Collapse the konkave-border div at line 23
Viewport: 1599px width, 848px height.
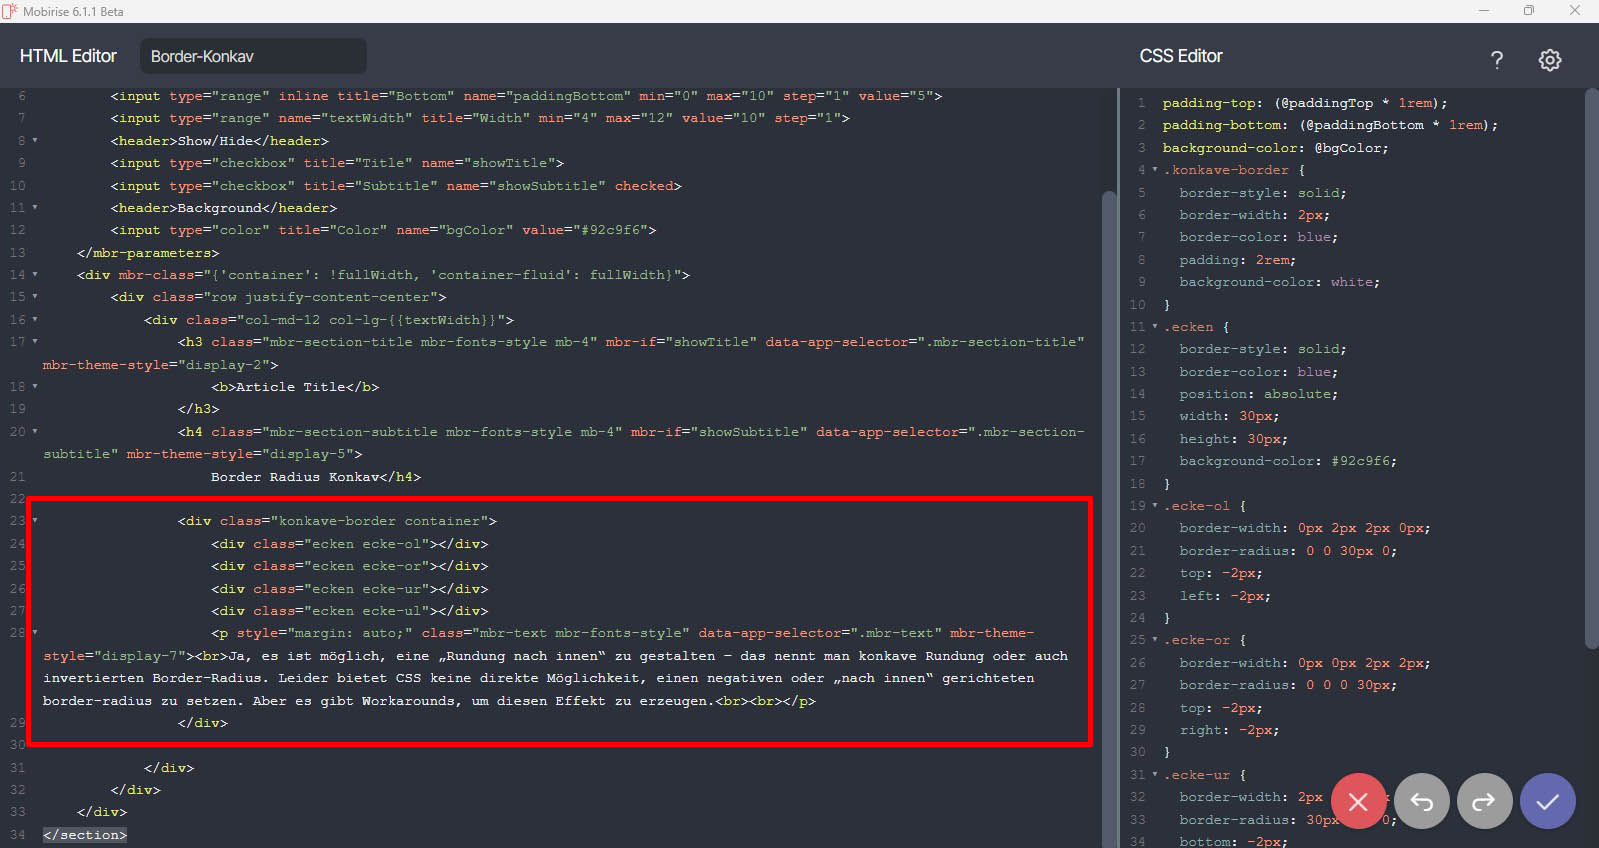(35, 521)
